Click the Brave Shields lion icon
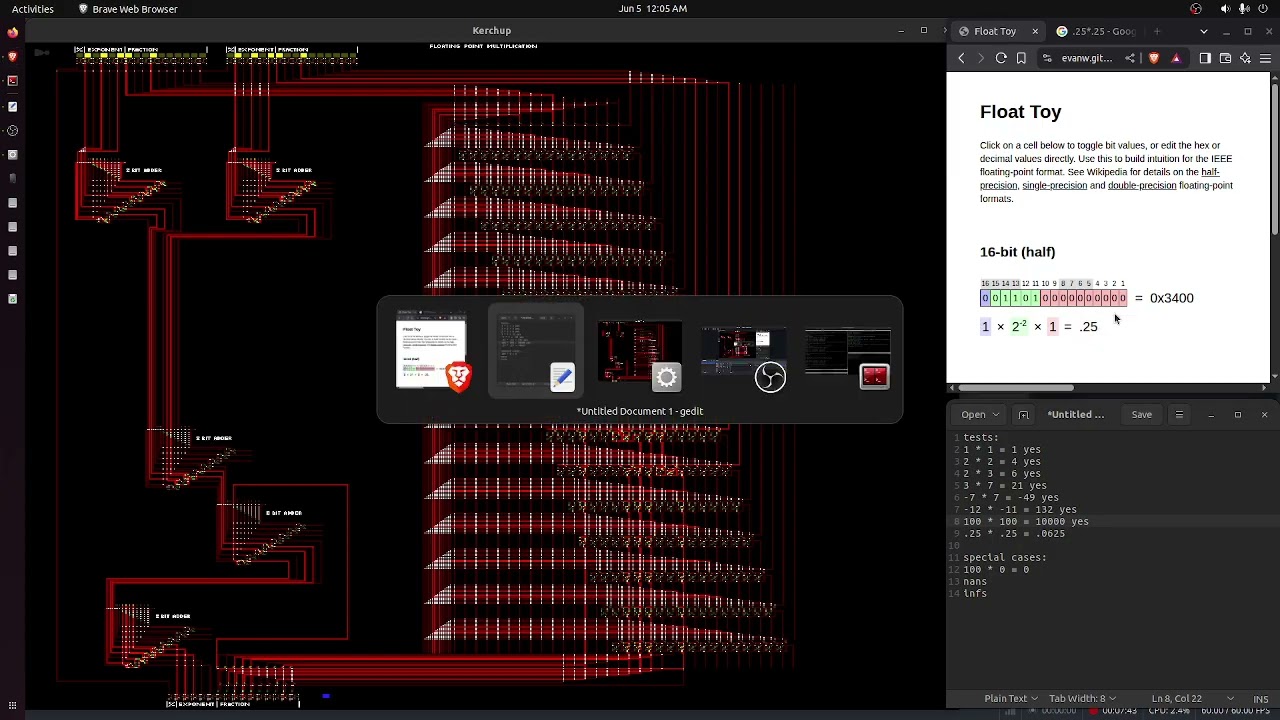The width and height of the screenshot is (1280, 720). point(1153,58)
